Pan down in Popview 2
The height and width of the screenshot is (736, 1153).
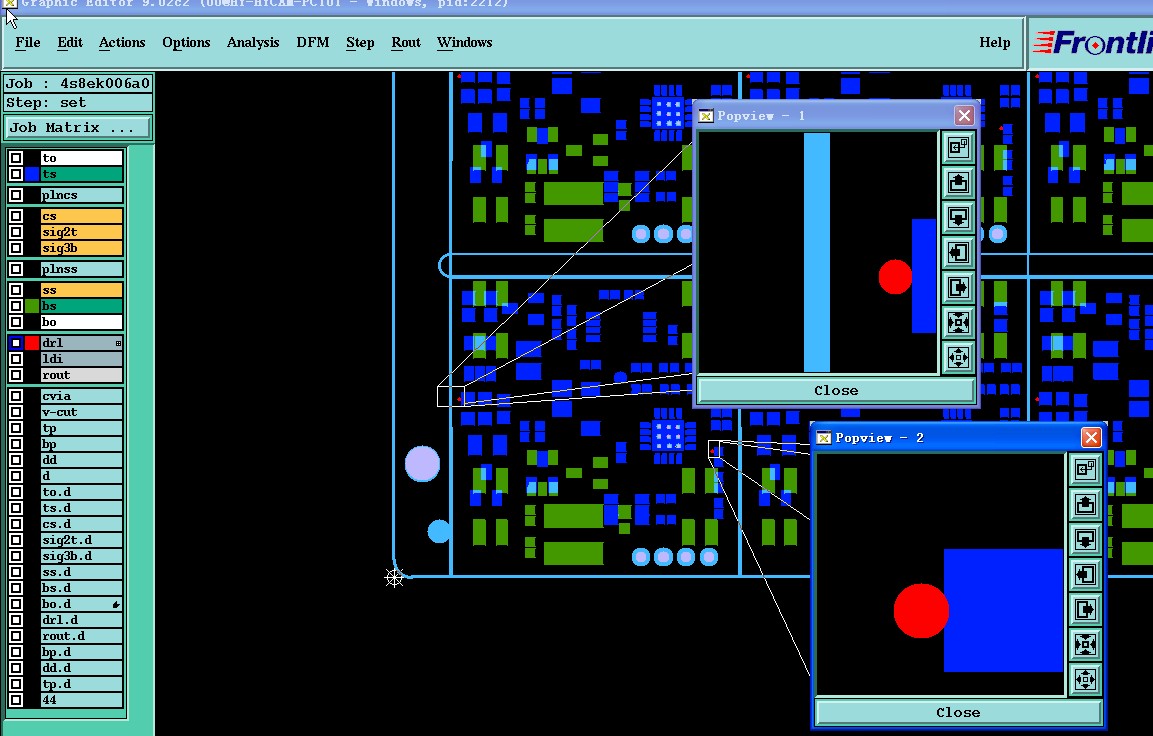[1085, 540]
